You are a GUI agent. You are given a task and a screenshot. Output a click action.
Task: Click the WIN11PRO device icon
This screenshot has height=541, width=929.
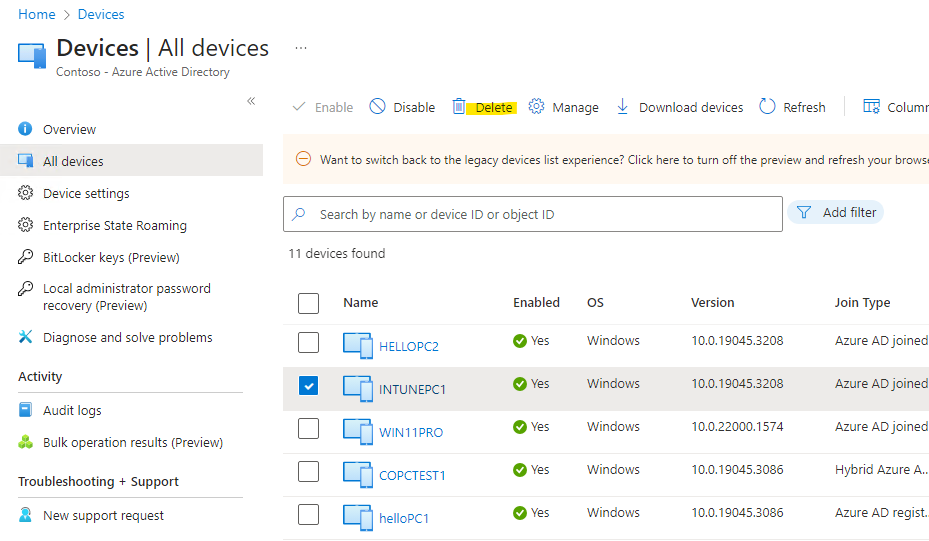(358, 431)
